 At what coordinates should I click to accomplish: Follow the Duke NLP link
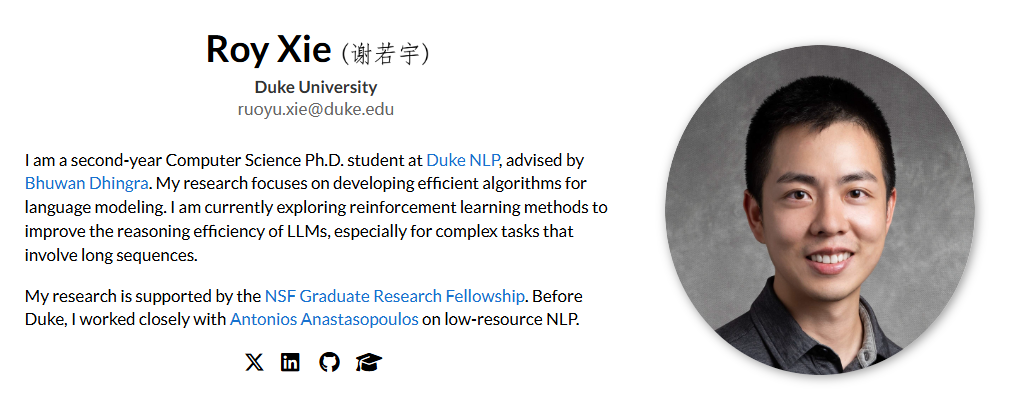pyautogui.click(x=463, y=160)
